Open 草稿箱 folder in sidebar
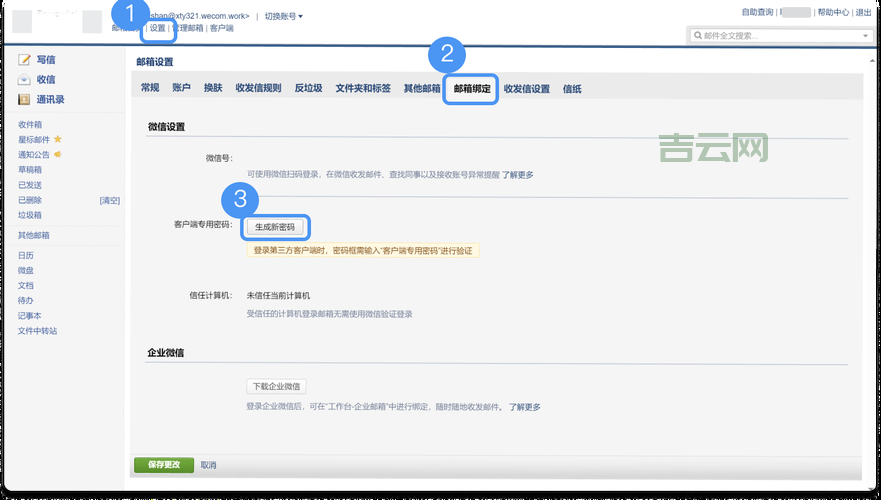This screenshot has height=500, width=881. 30,170
